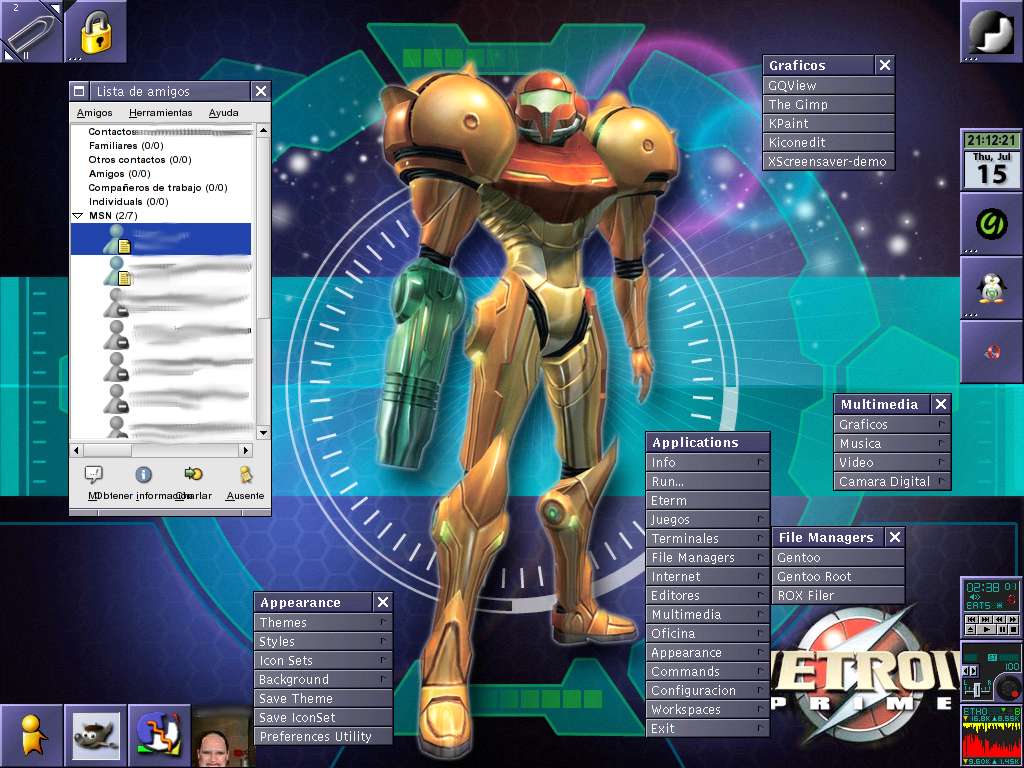This screenshot has width=1024, height=768.
Task: Pause the music player
Action: [1002, 630]
